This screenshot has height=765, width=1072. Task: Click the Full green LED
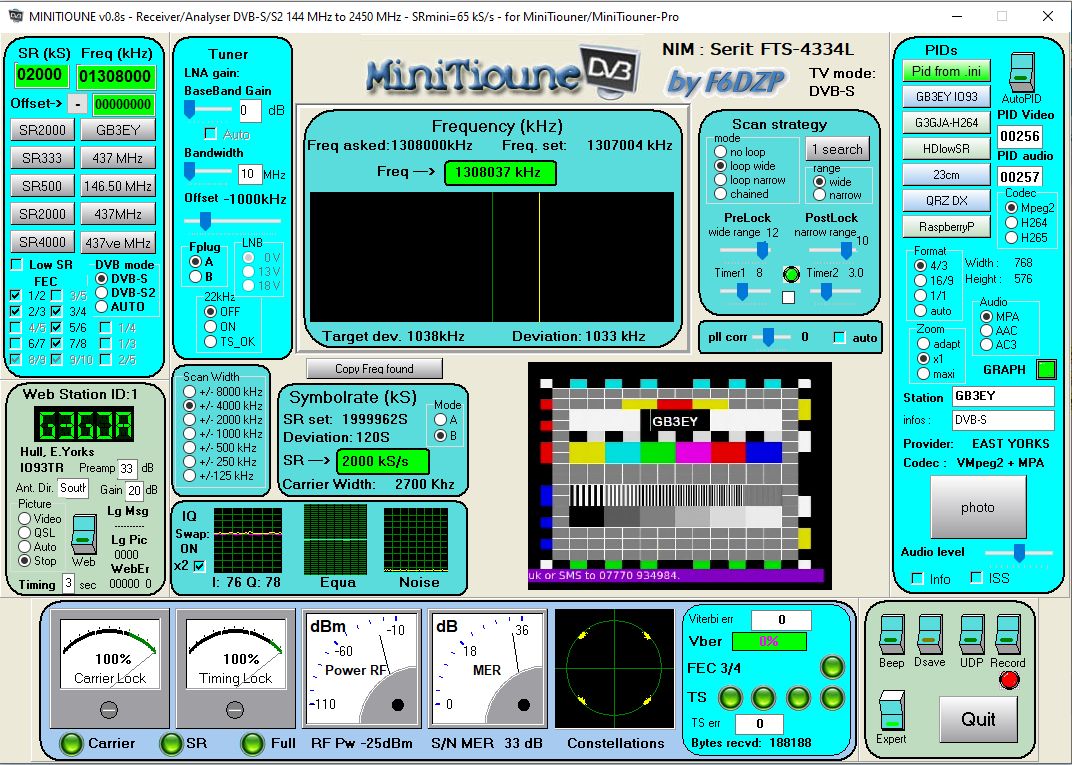[252, 744]
